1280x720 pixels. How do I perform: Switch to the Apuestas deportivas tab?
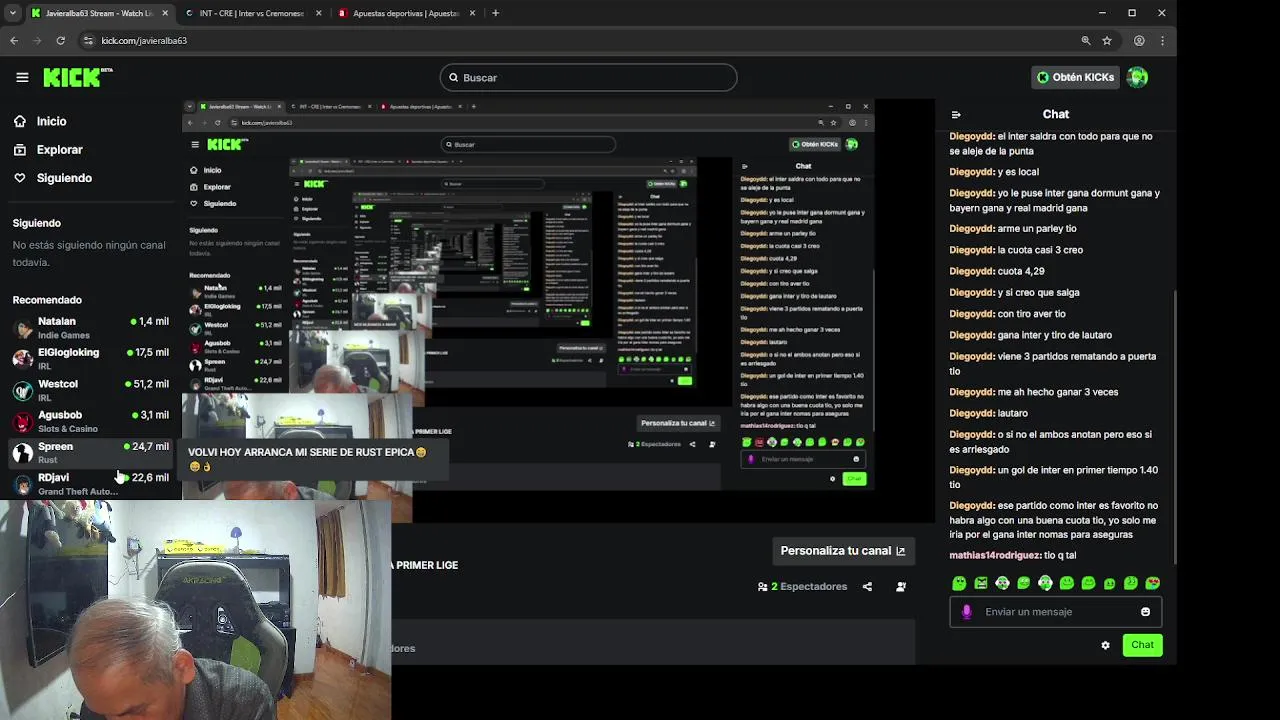click(406, 13)
